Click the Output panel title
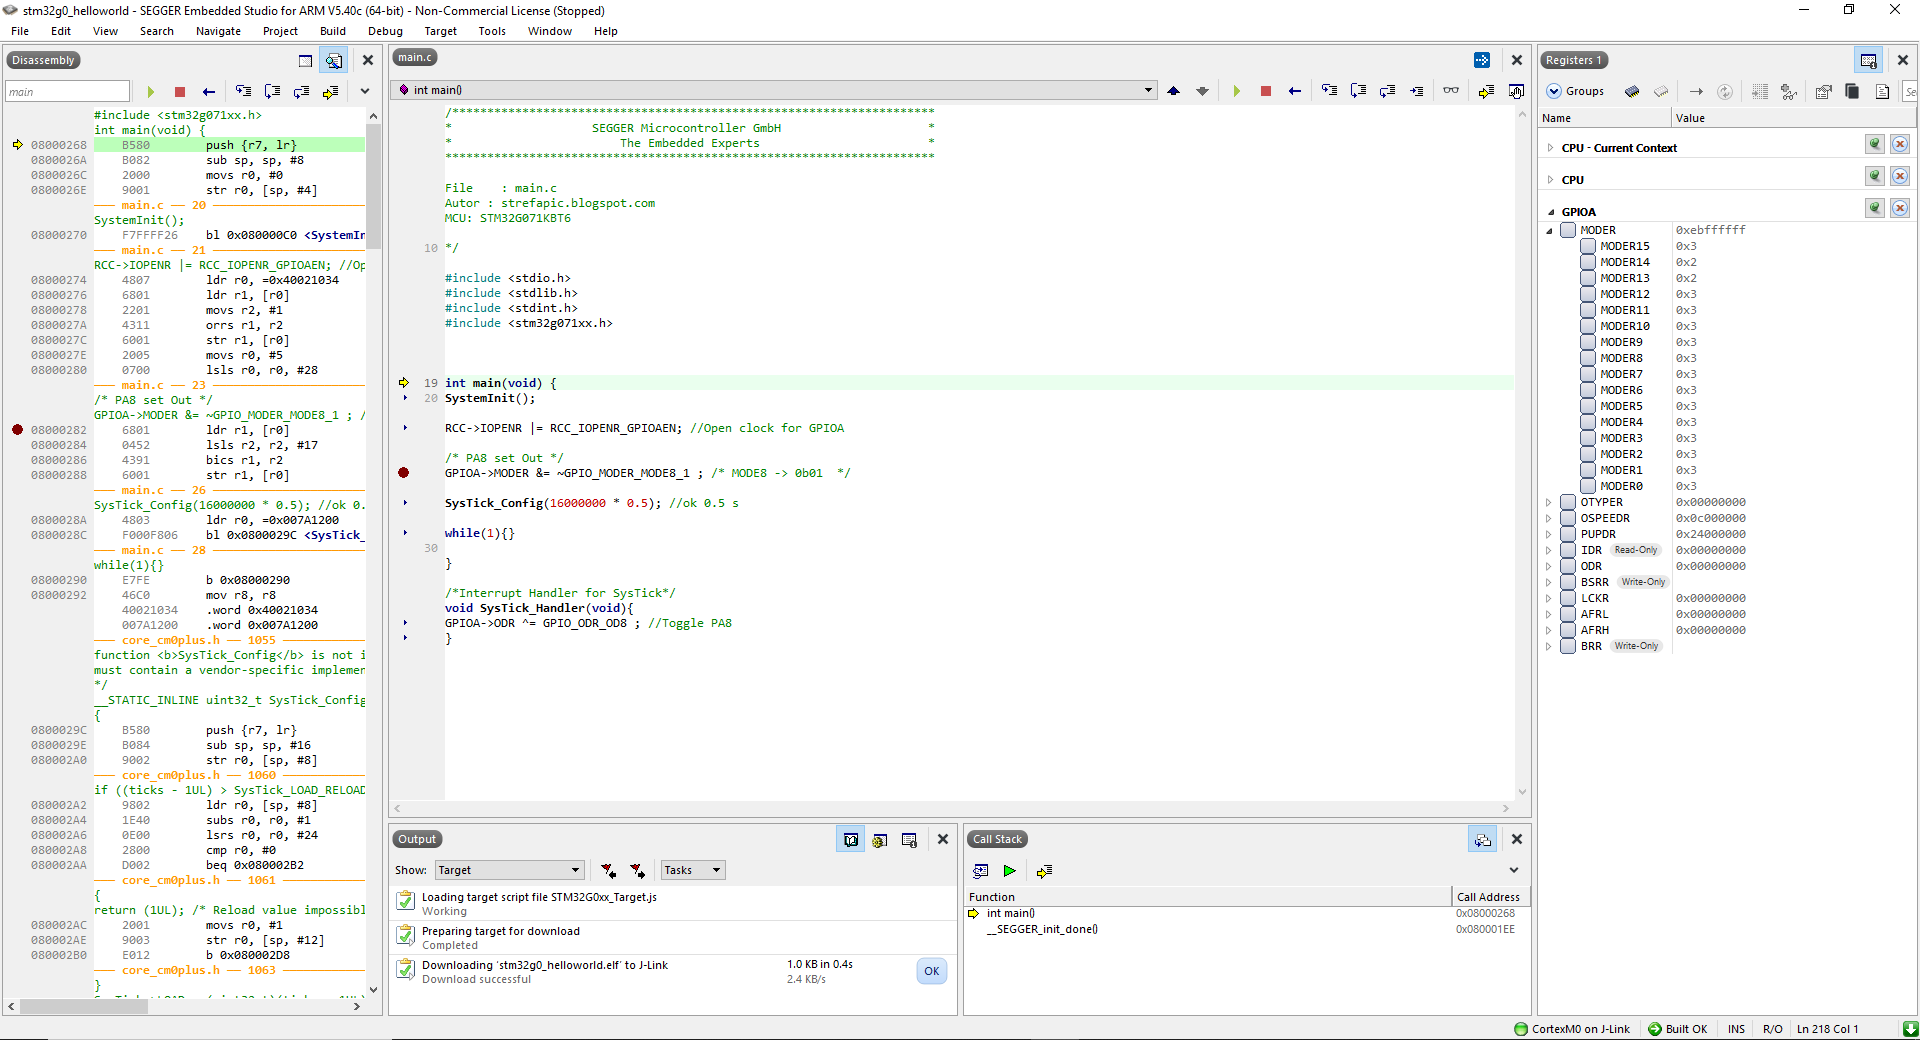This screenshot has height=1040, width=1920. (417, 840)
